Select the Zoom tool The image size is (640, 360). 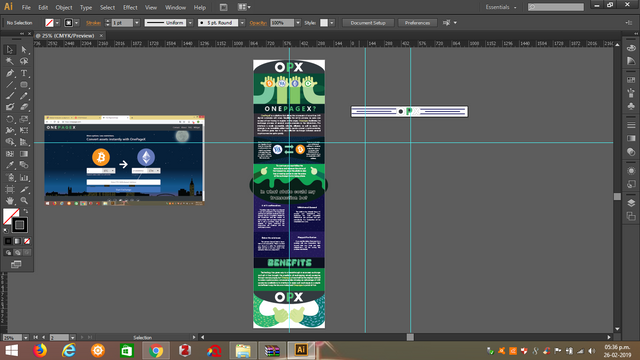point(24,201)
